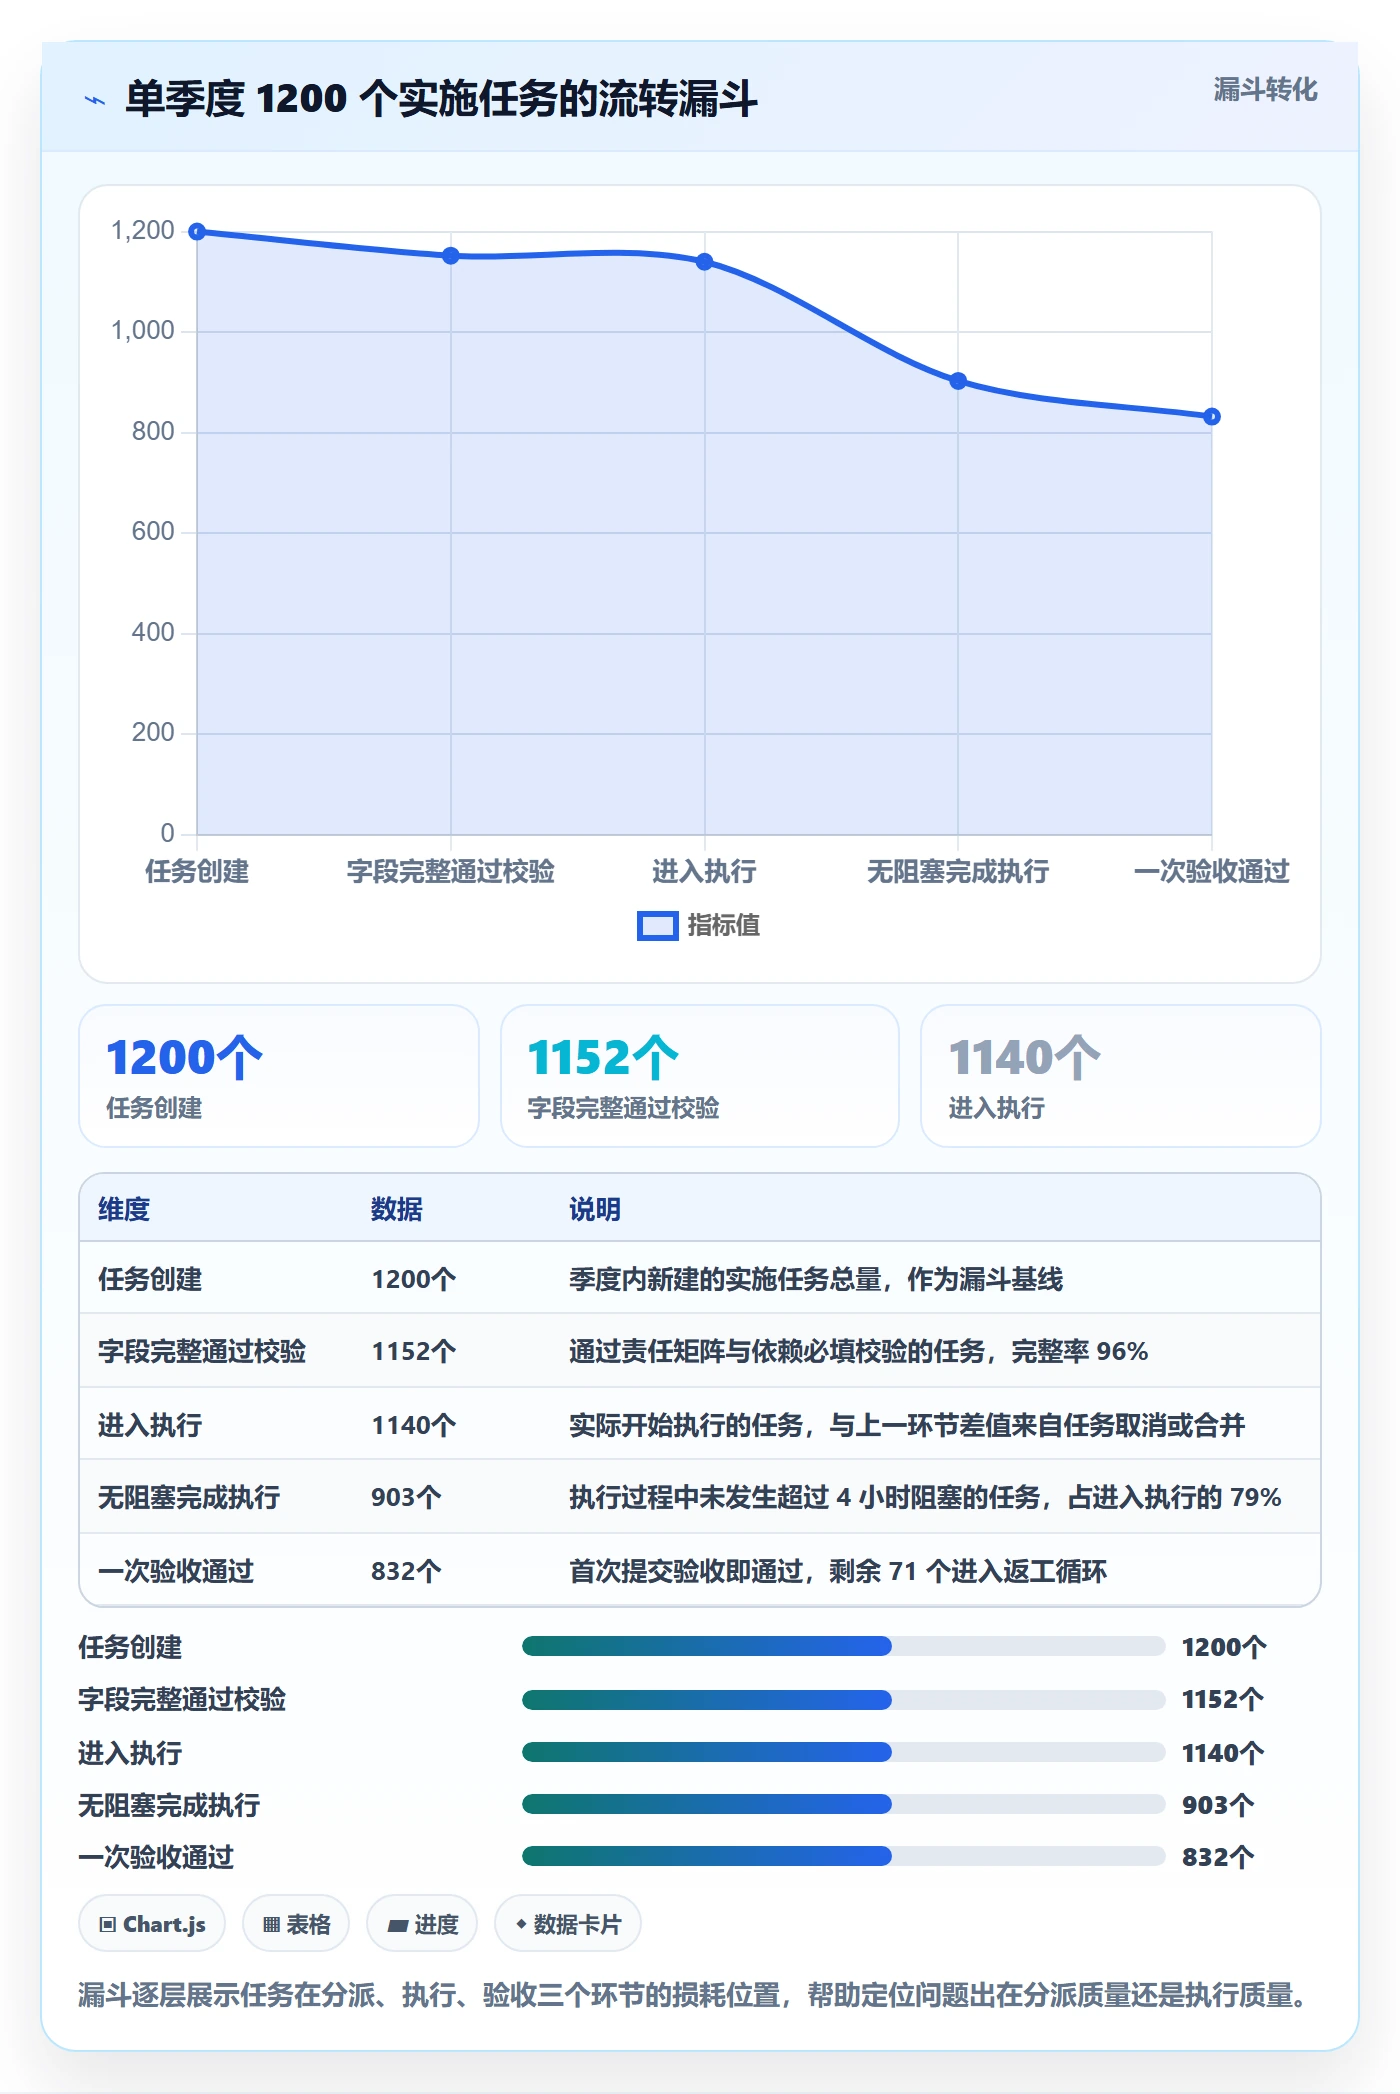Select the 进入执行 table row name

click(x=150, y=1425)
